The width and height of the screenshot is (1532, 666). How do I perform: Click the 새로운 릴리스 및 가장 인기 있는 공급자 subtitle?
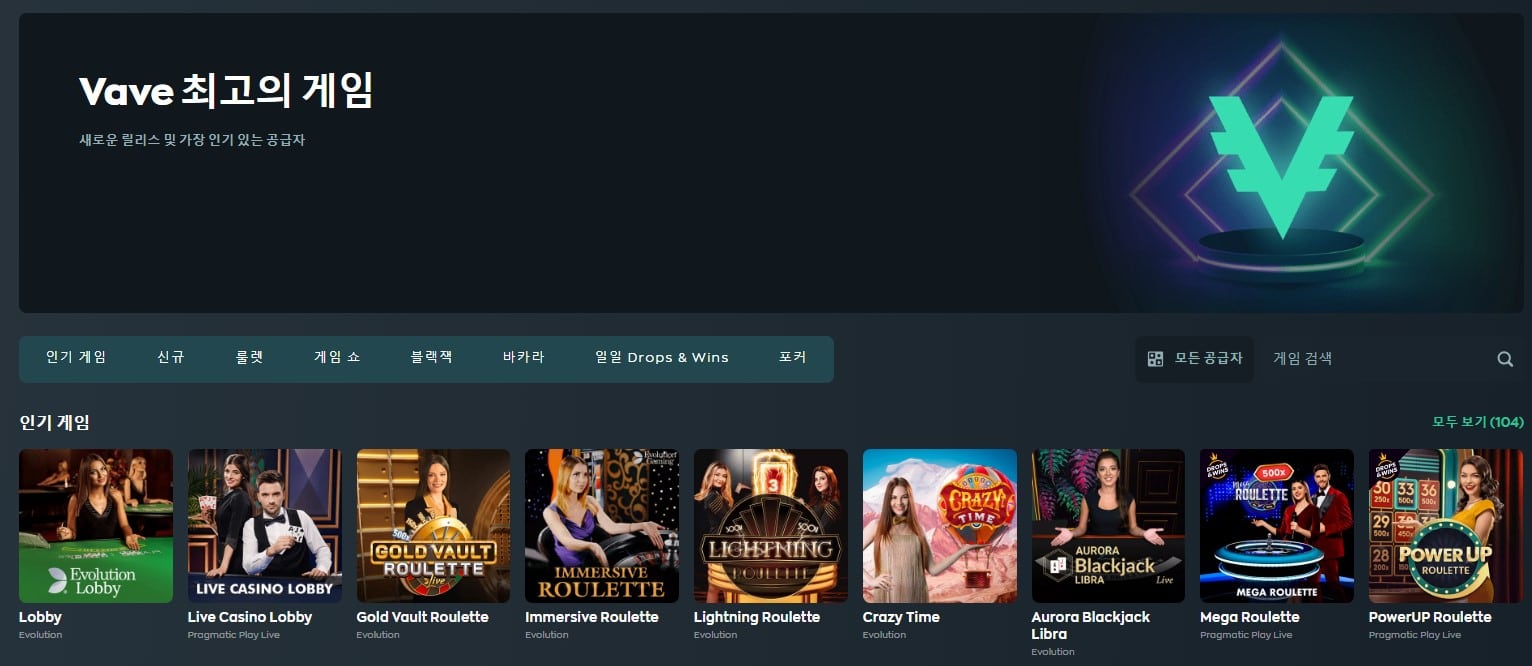tap(192, 140)
